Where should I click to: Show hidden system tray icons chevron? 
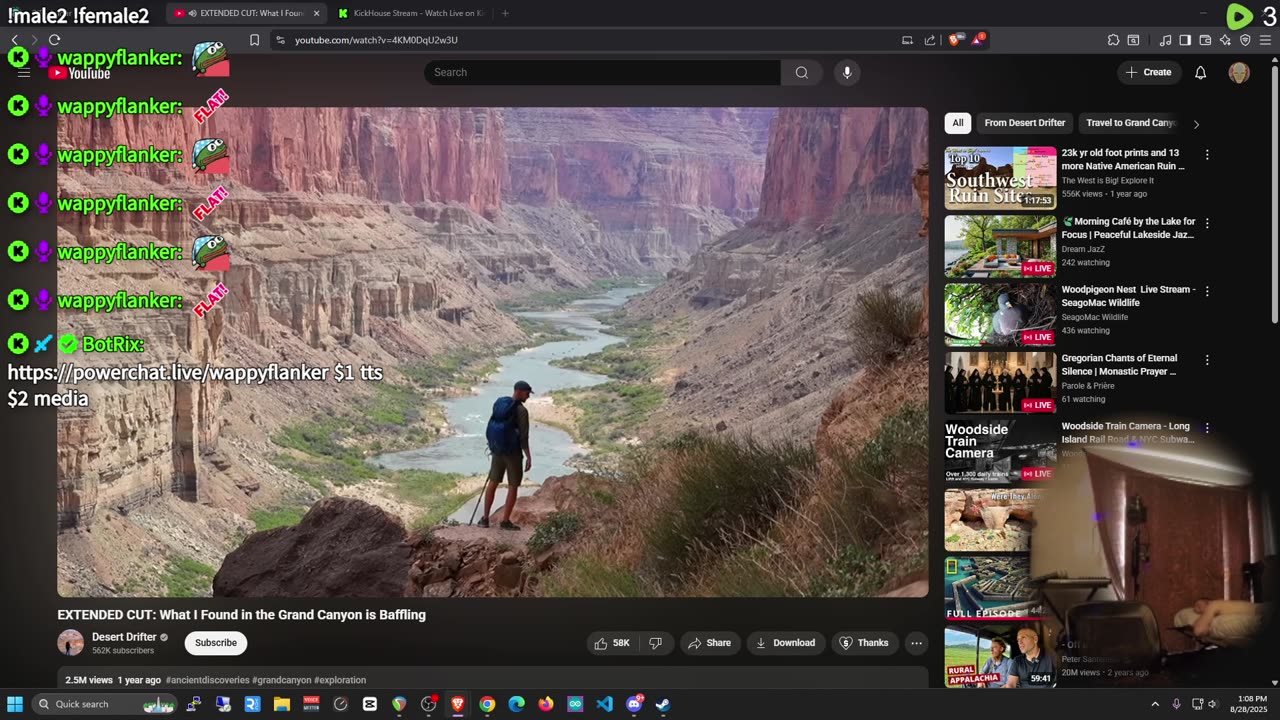[1155, 704]
